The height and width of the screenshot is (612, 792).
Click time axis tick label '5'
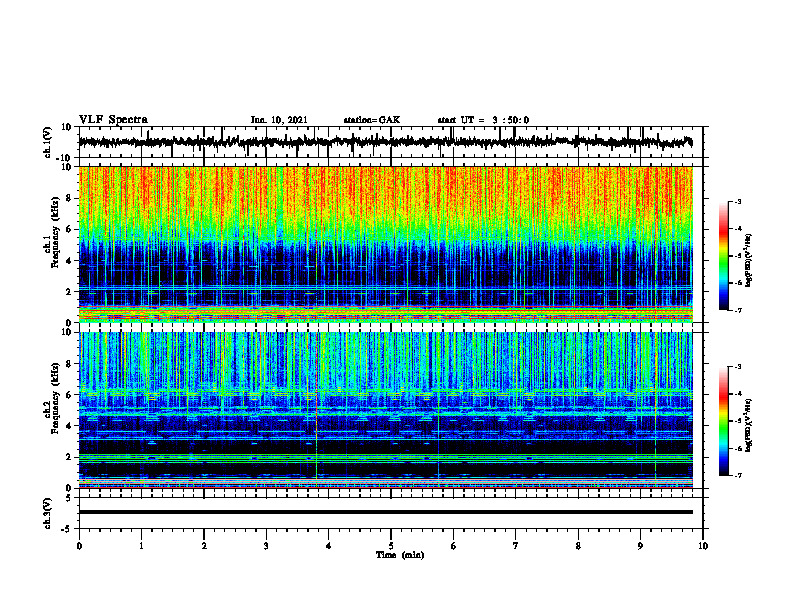tap(391, 546)
